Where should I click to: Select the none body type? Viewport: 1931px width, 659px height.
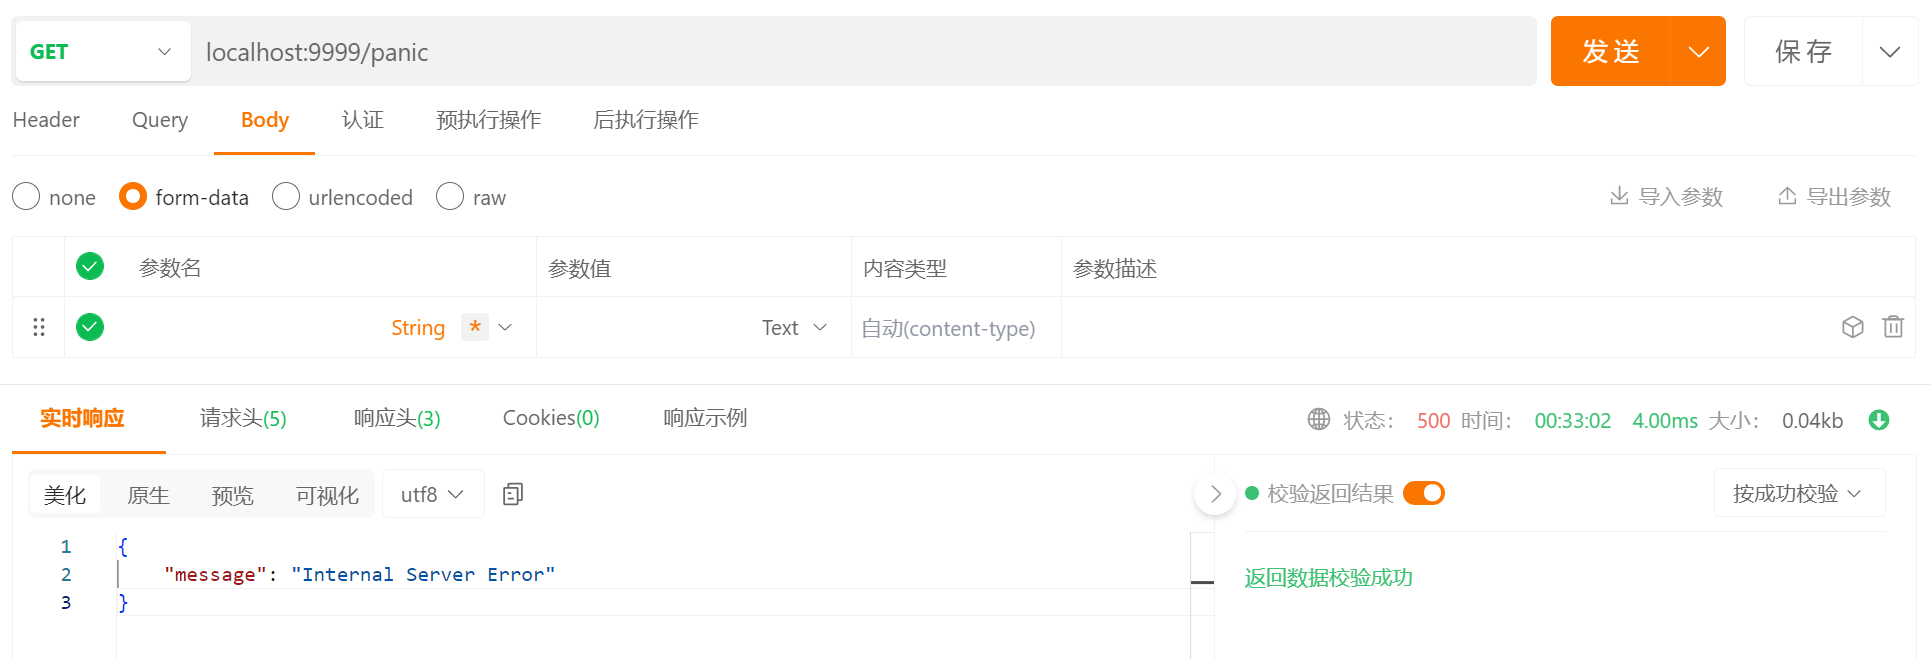click(x=26, y=196)
